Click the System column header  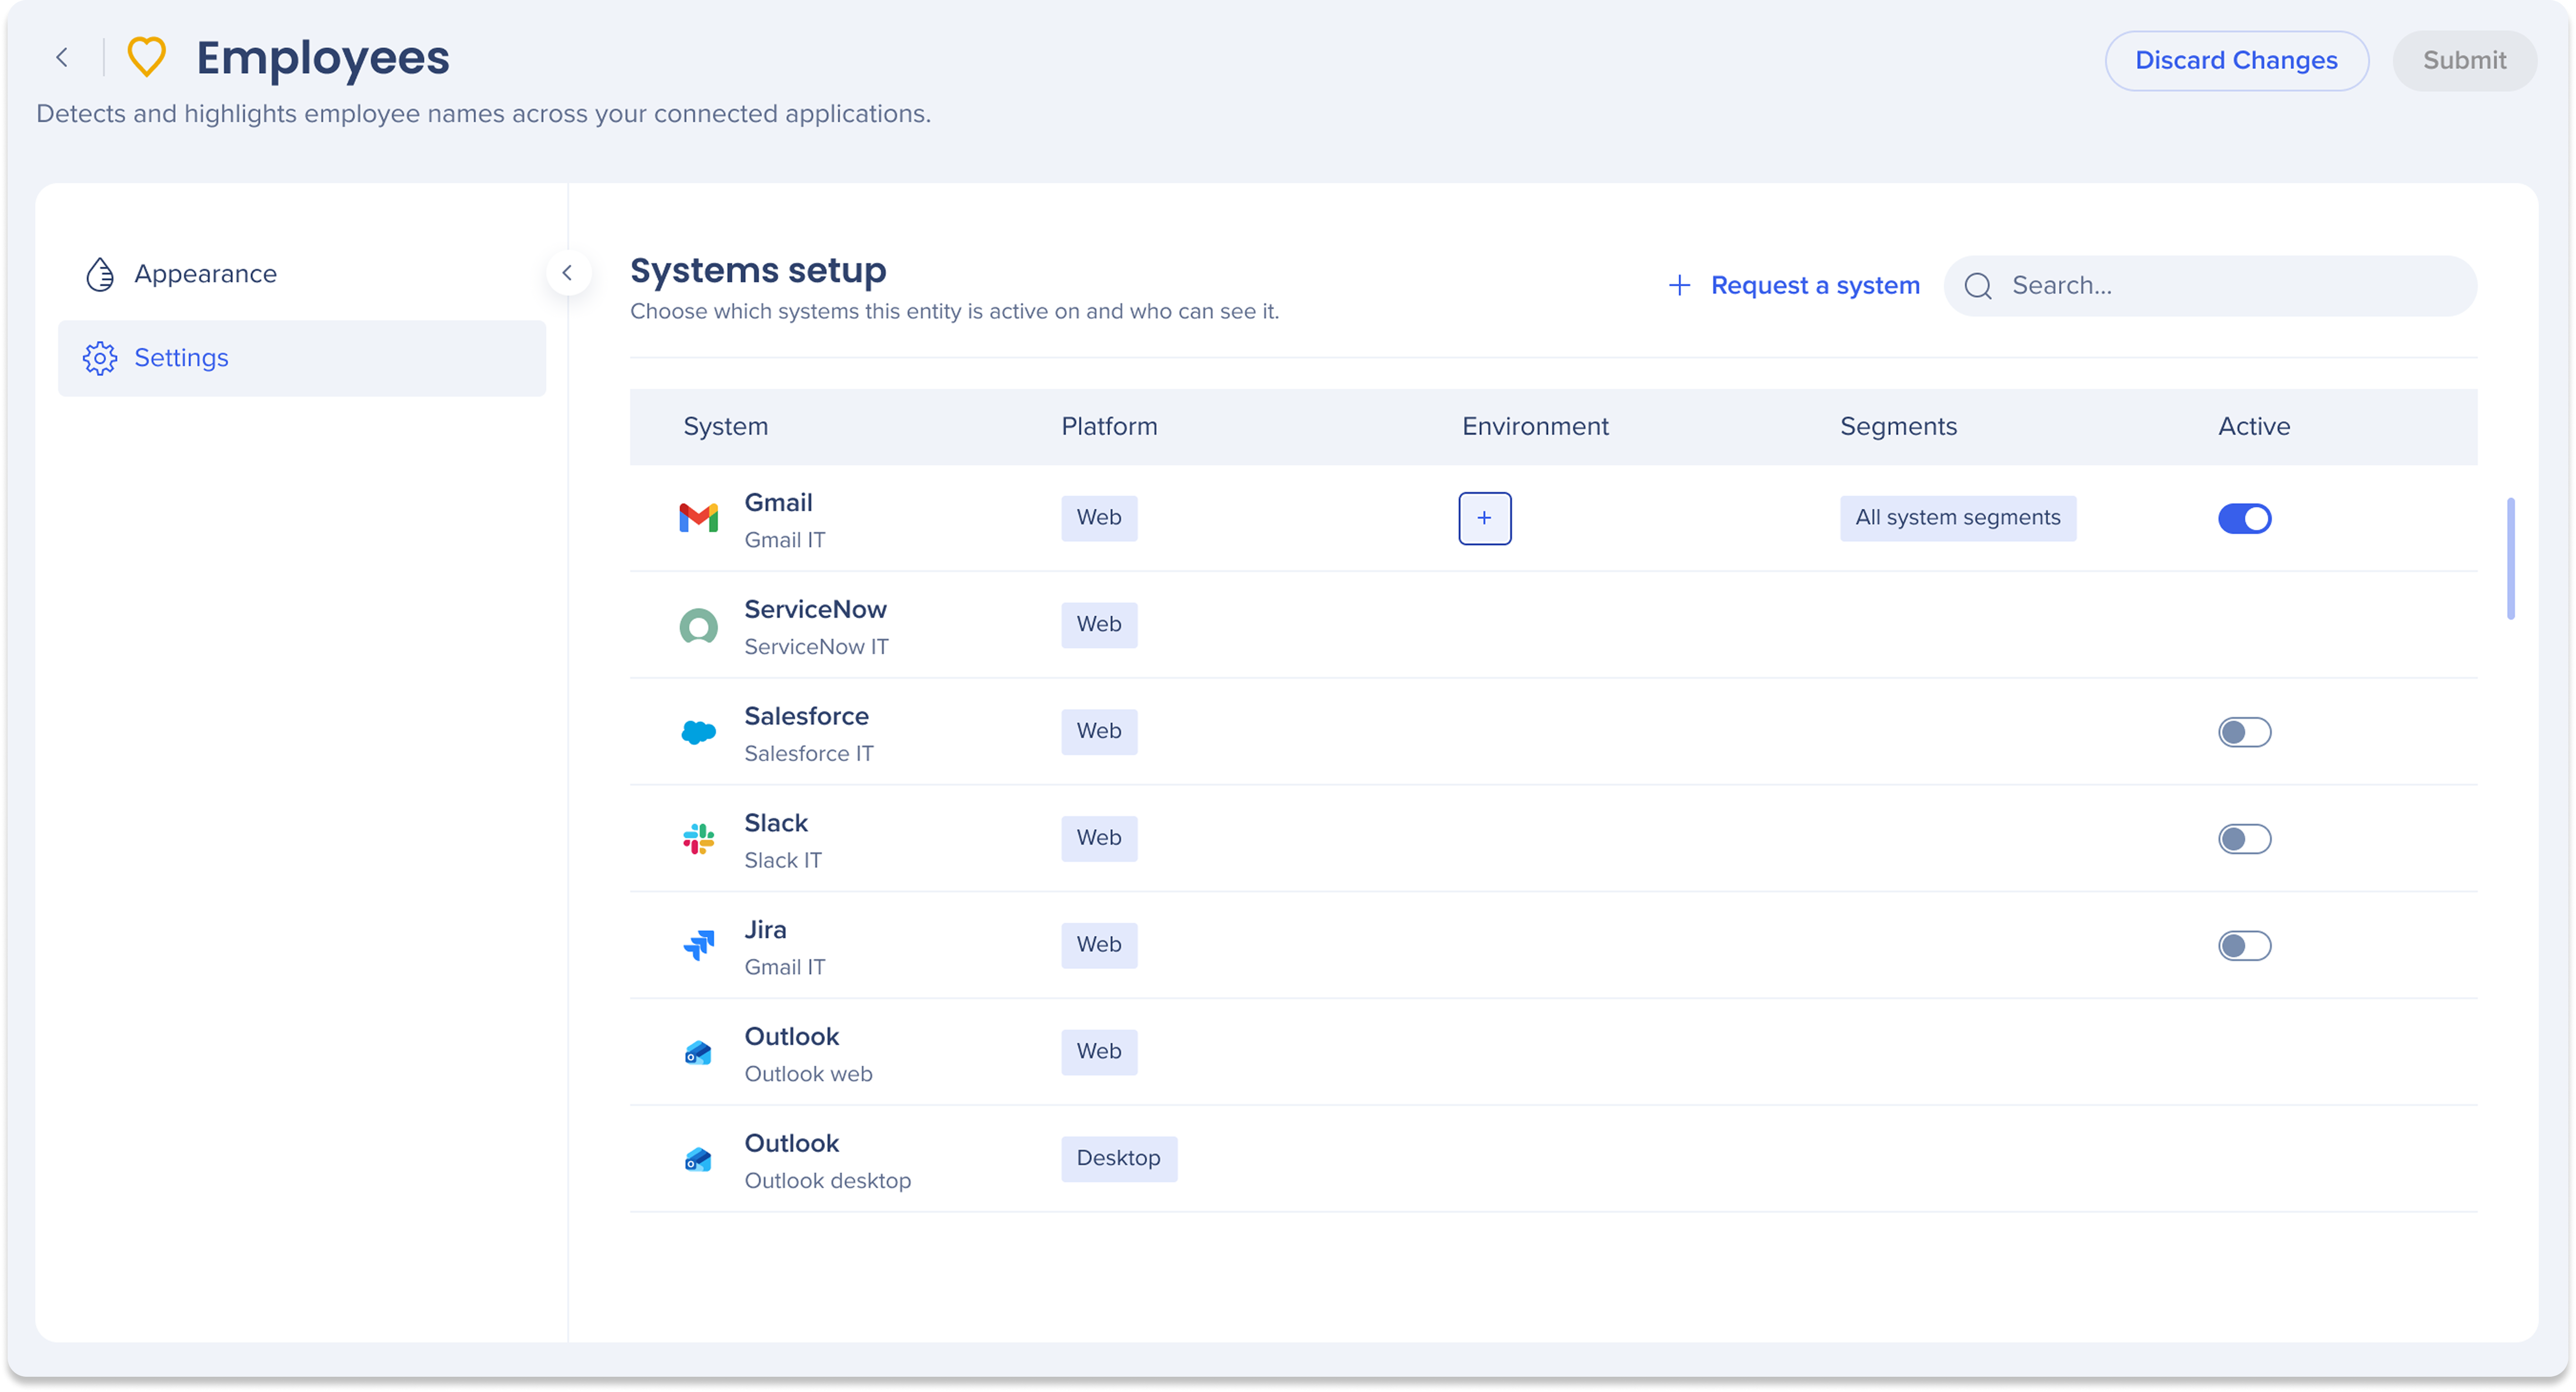[x=726, y=427]
